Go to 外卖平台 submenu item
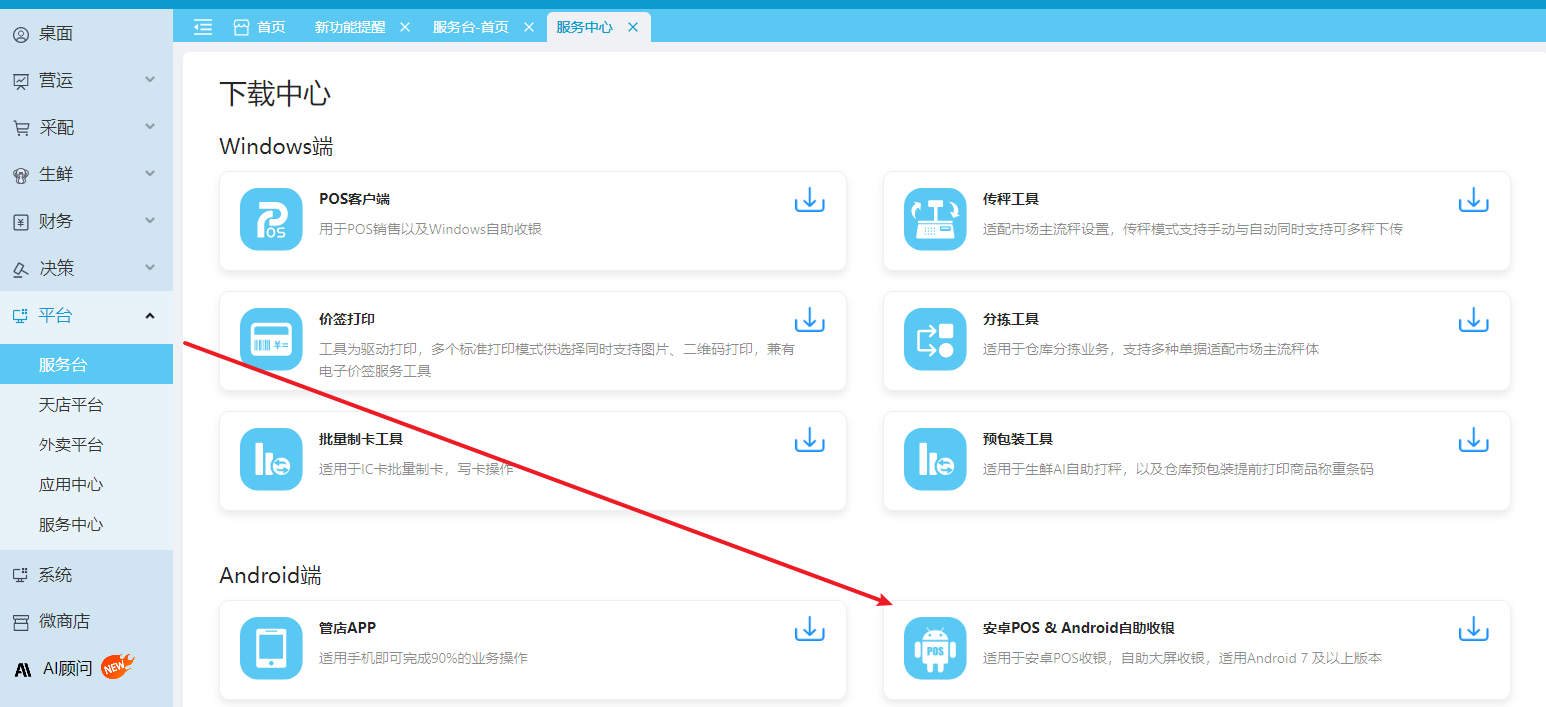The width and height of the screenshot is (1546, 707). point(71,445)
